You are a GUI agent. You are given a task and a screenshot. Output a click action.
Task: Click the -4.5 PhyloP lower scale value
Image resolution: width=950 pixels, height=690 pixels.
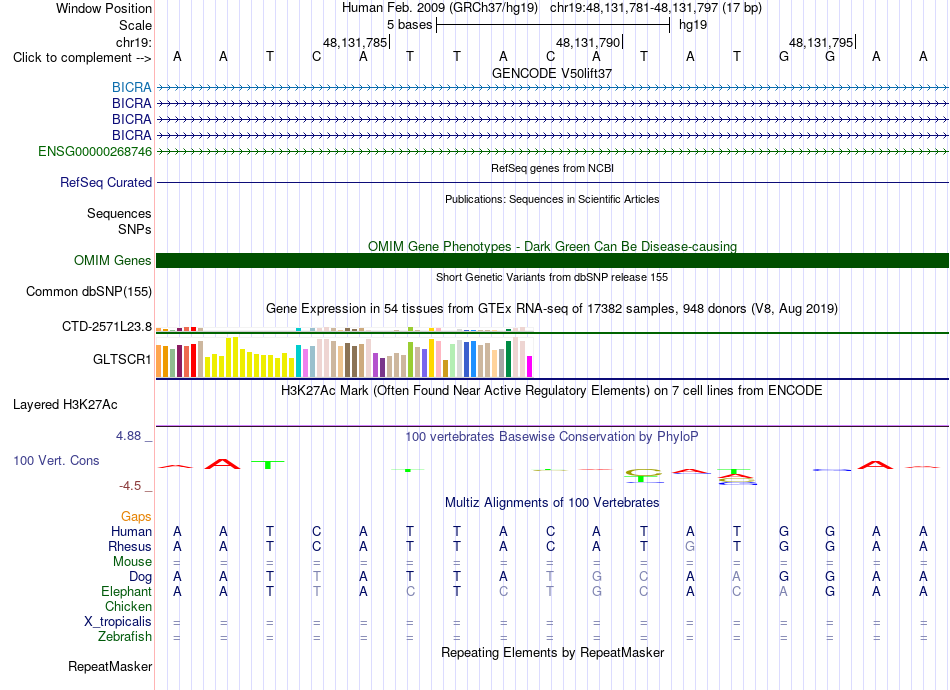[130, 486]
